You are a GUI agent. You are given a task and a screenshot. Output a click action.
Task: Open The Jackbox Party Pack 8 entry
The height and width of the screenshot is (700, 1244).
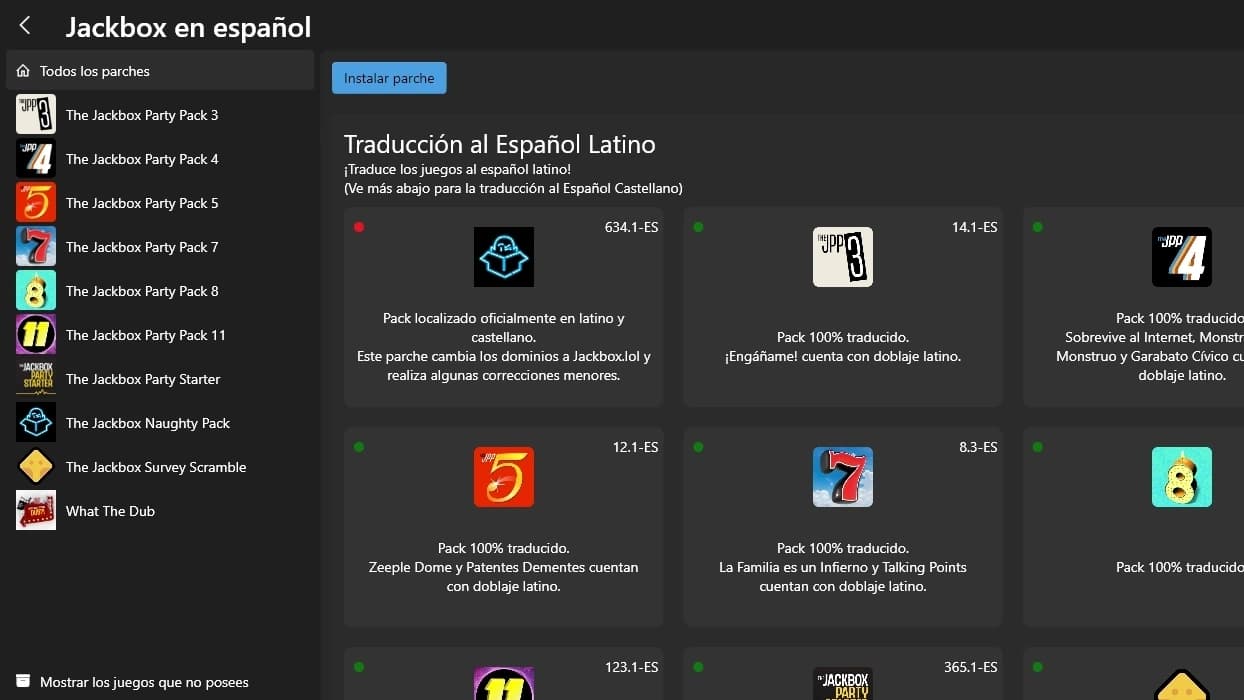[160, 290]
